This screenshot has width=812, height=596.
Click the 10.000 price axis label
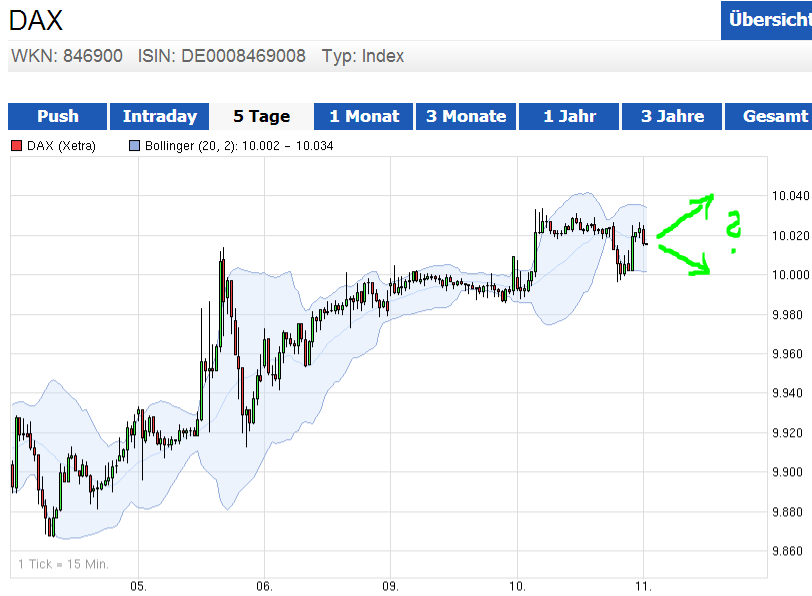click(790, 275)
